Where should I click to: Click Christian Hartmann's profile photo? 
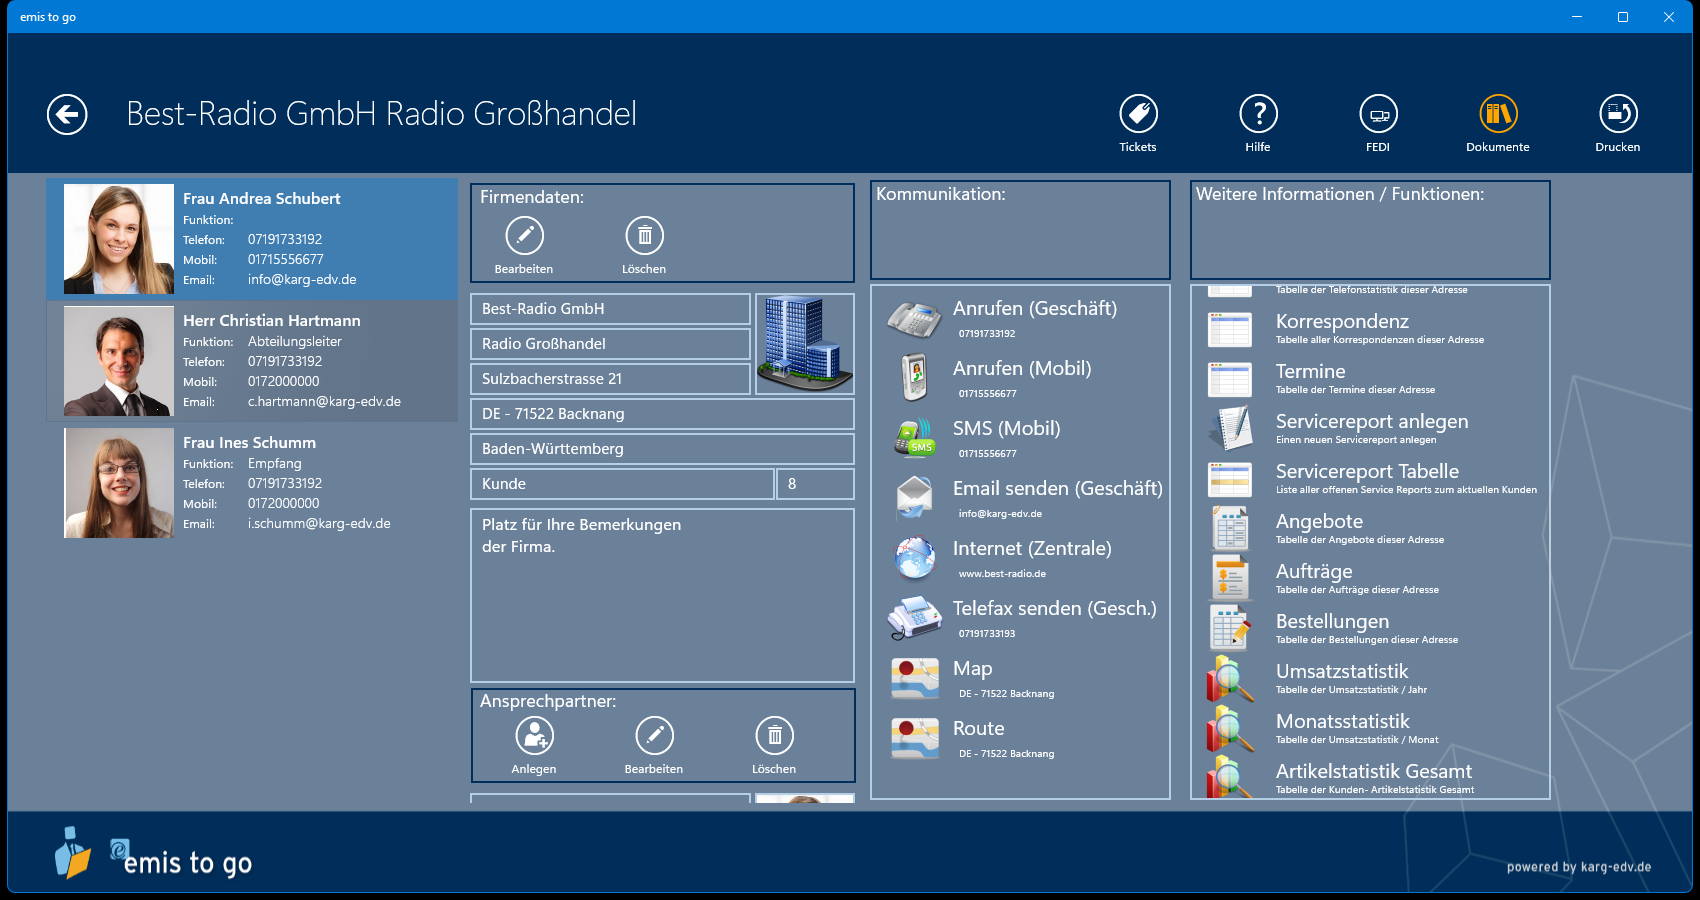click(x=119, y=361)
